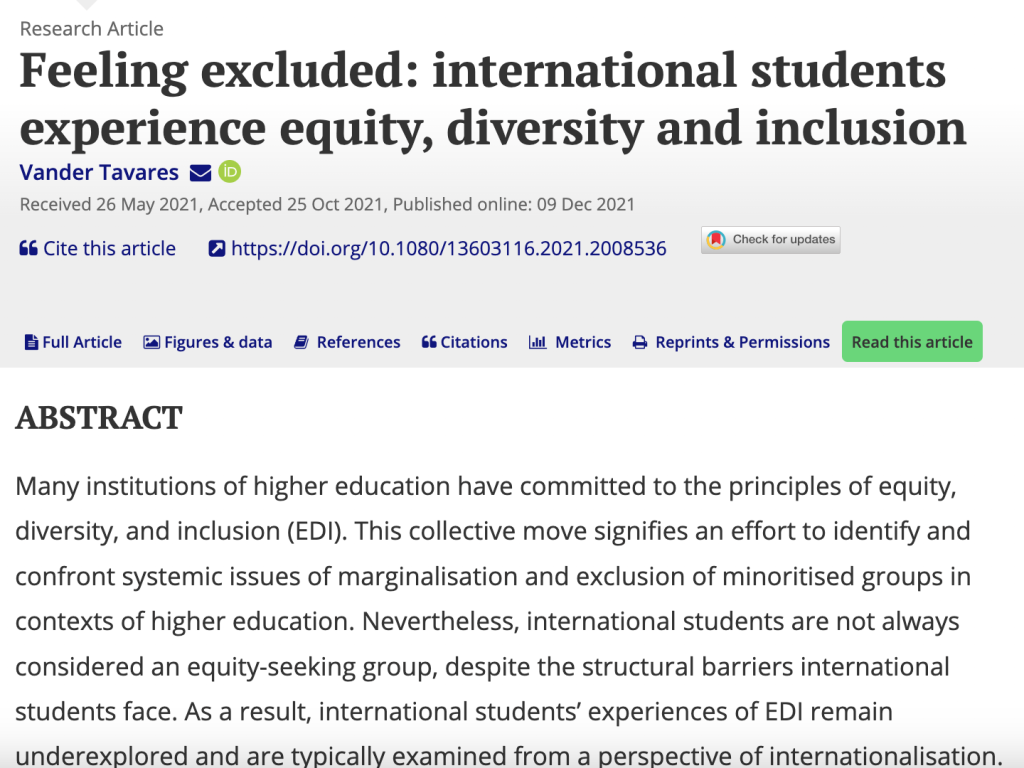Open the green ORCID iD icon
Image resolution: width=1024 pixels, height=768 pixels.
coord(229,172)
